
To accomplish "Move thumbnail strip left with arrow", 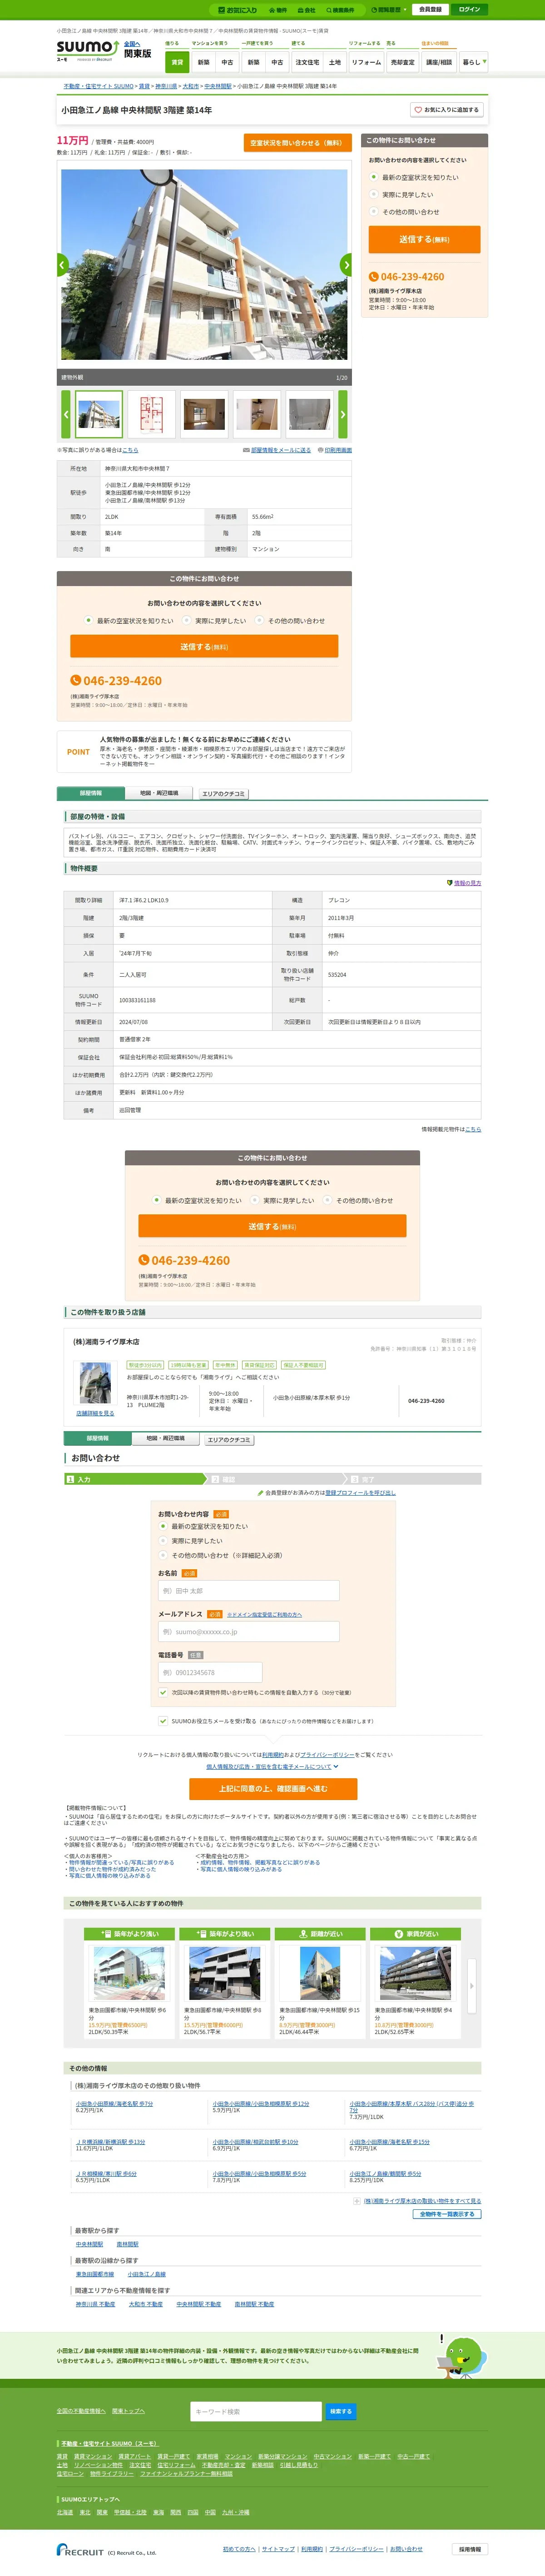I will click(x=66, y=414).
